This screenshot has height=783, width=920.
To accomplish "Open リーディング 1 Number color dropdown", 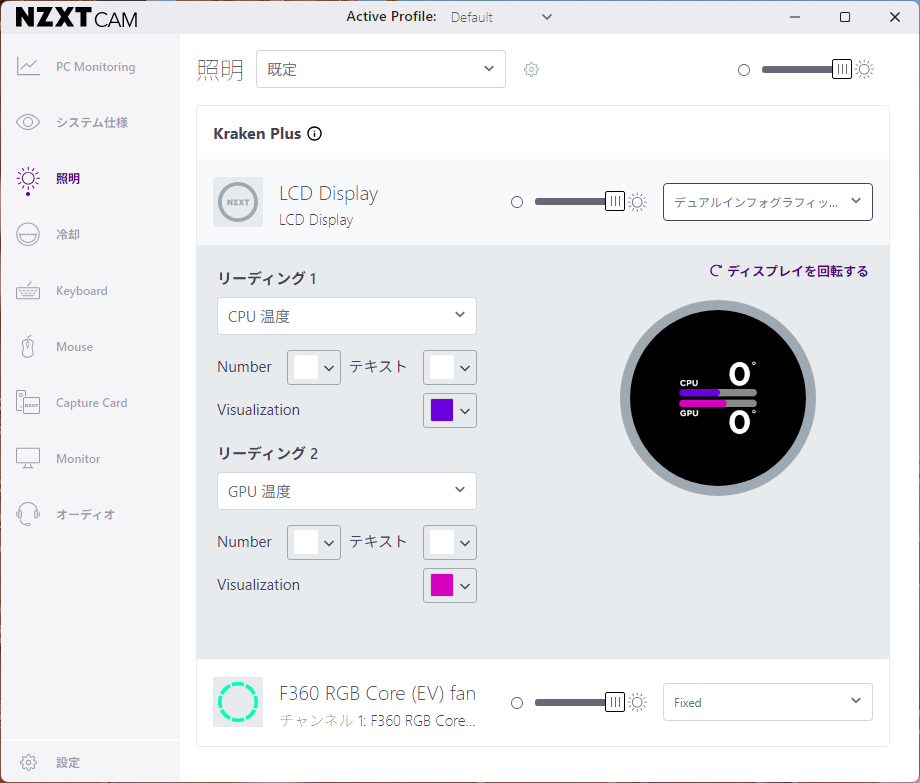I will [314, 367].
